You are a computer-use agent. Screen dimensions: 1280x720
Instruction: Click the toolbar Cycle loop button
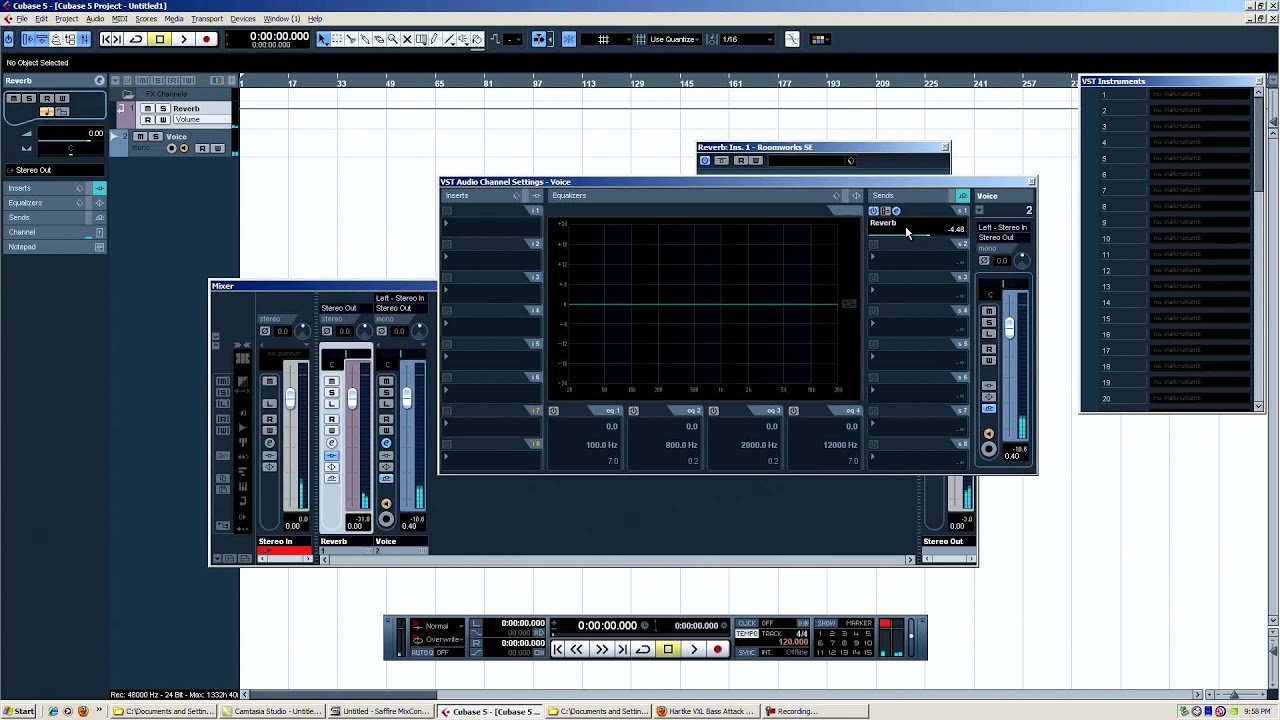click(135, 39)
